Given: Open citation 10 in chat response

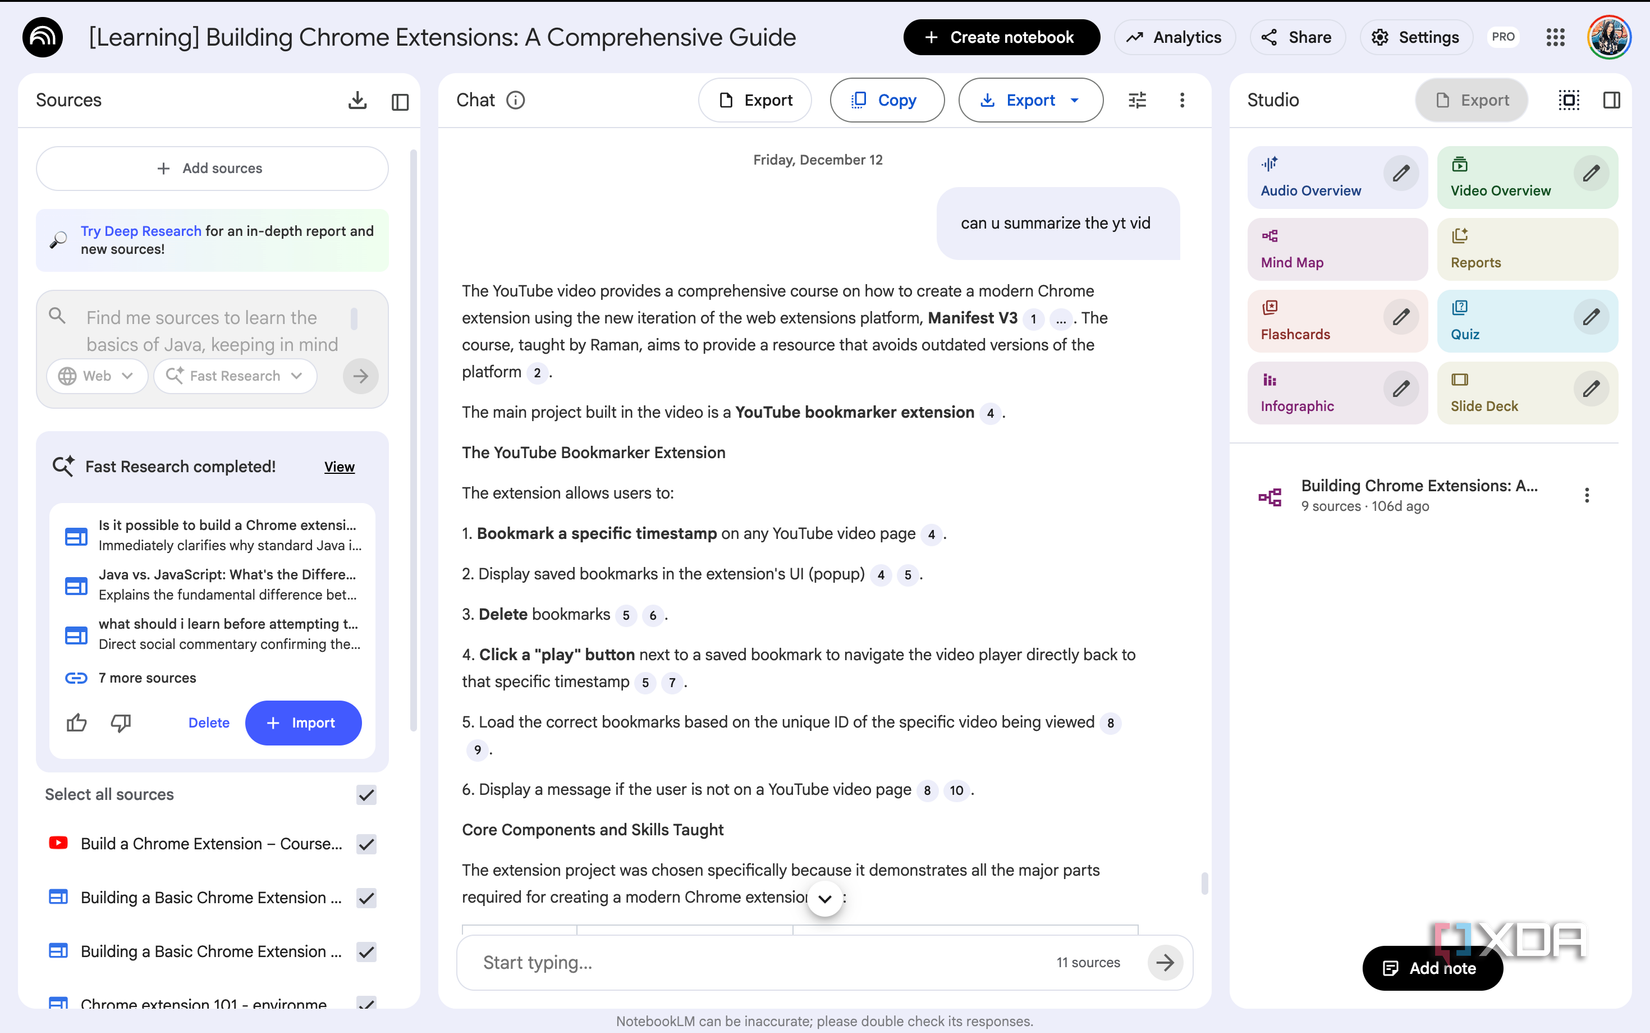Looking at the screenshot, I should pos(957,791).
